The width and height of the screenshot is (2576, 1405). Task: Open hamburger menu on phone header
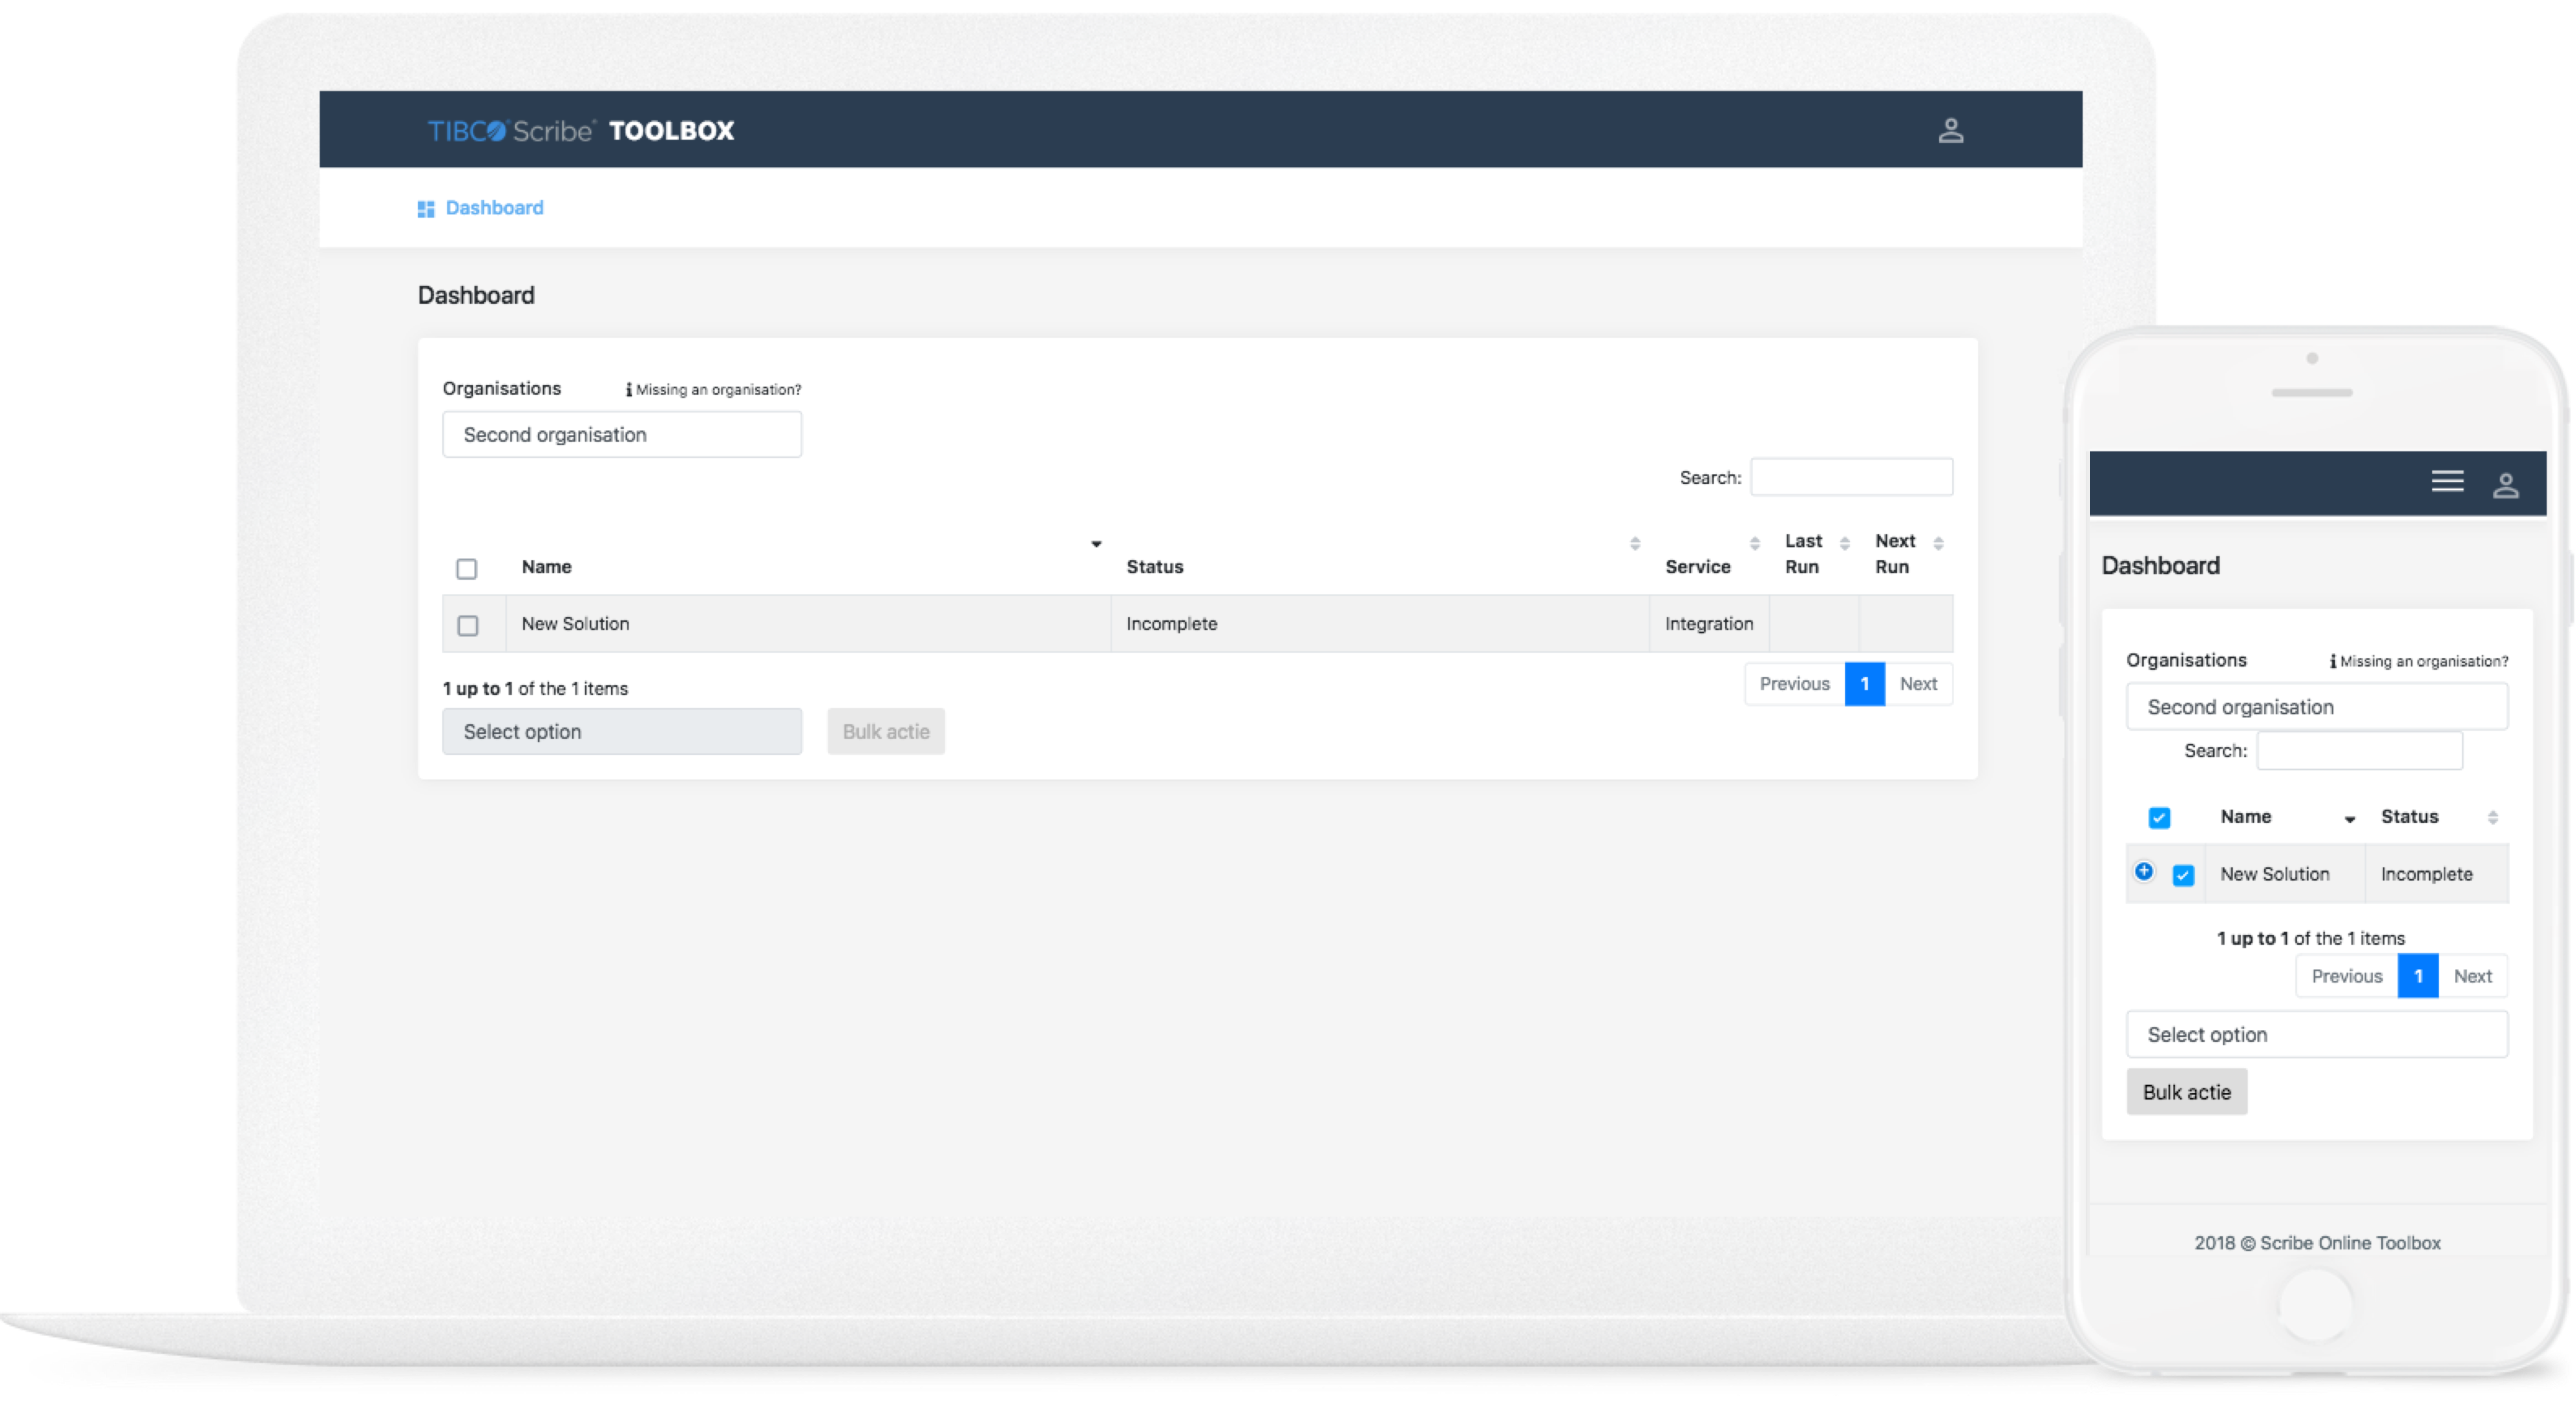point(2447,482)
